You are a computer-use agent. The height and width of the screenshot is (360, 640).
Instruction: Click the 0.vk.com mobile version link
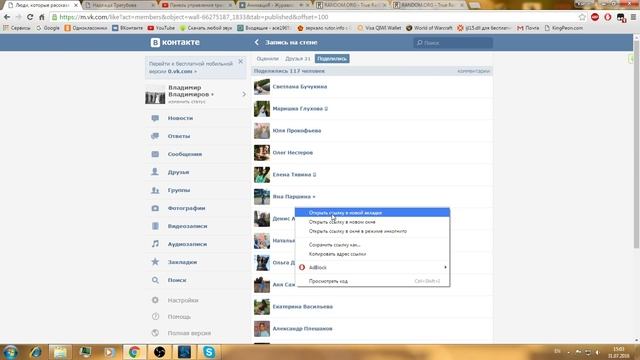[182, 71]
